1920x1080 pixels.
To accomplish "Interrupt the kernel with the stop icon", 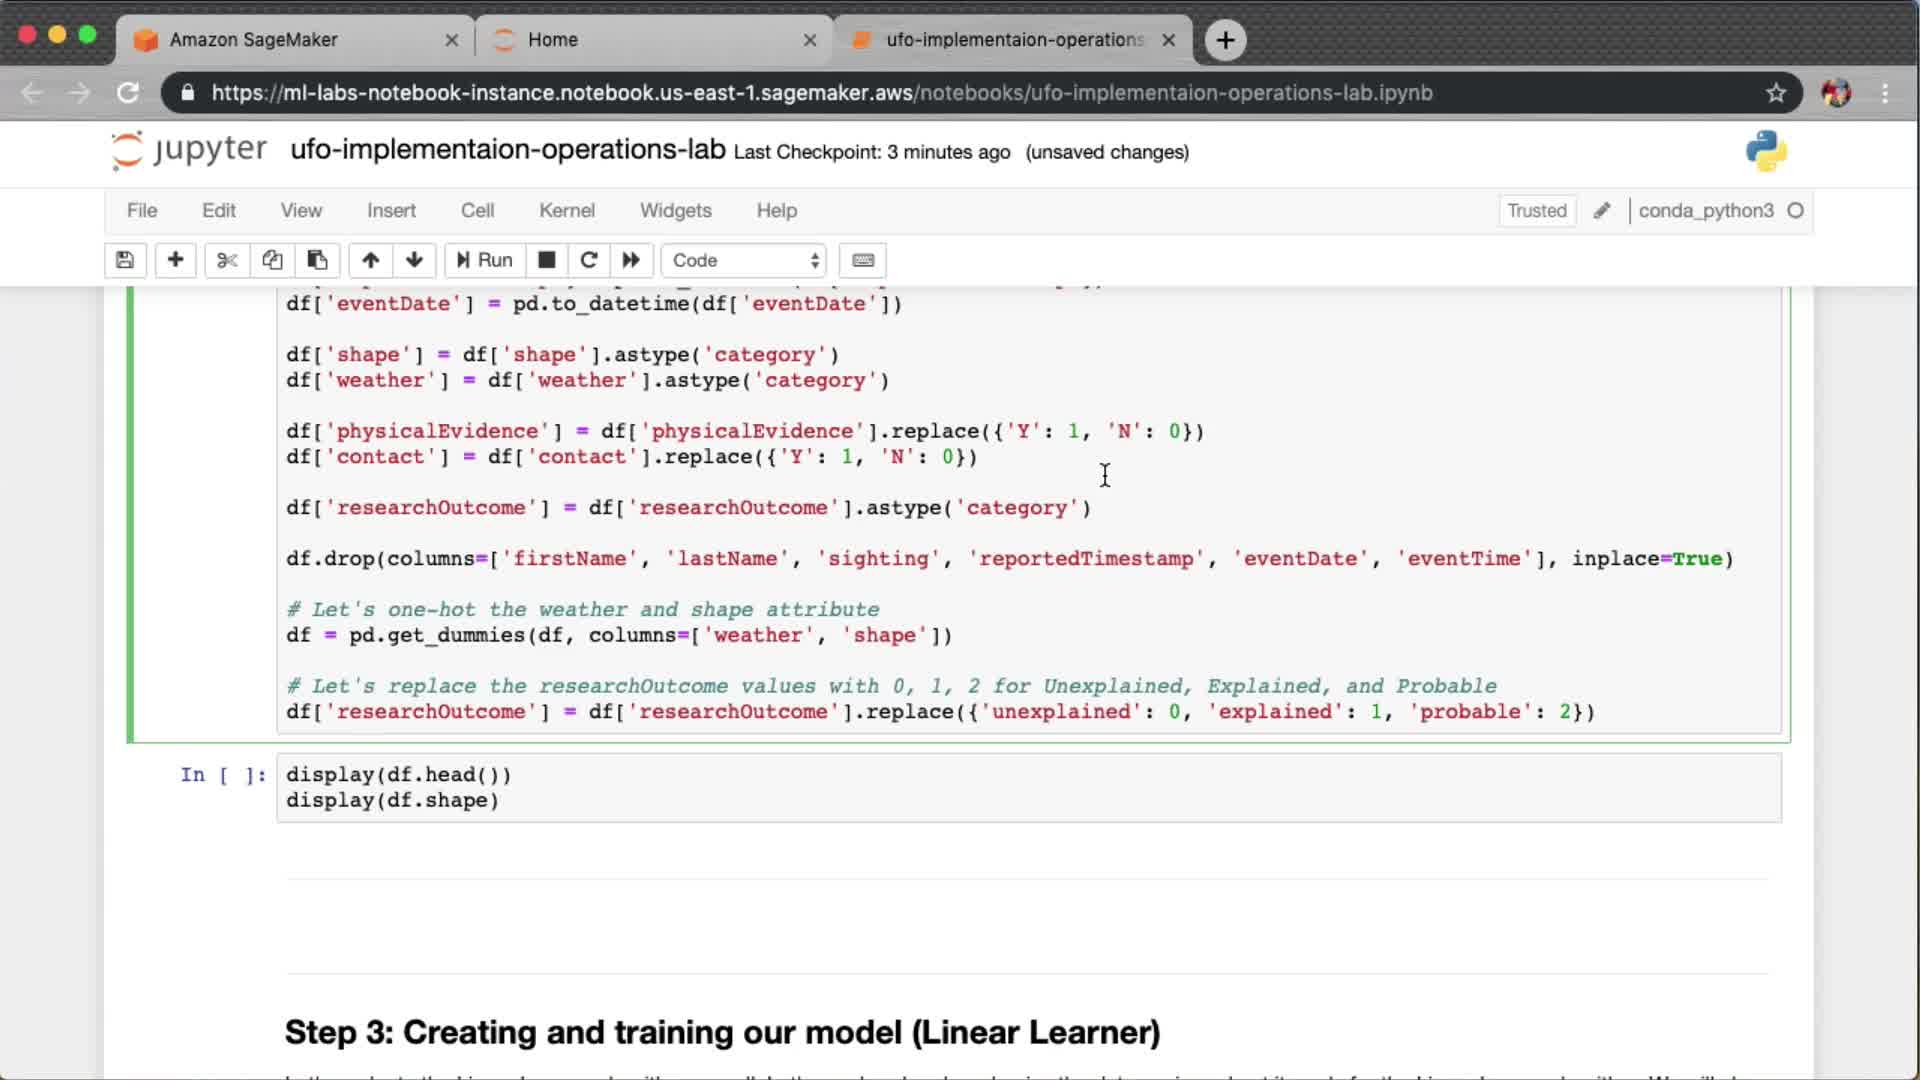I will coord(546,260).
